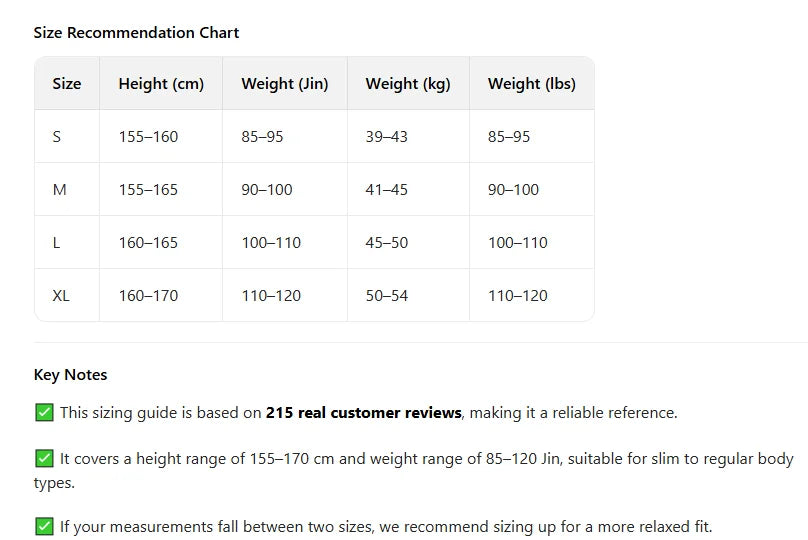The image size is (808, 540).
Task: Click the Size Recommendation Chart heading
Action: [x=137, y=32]
